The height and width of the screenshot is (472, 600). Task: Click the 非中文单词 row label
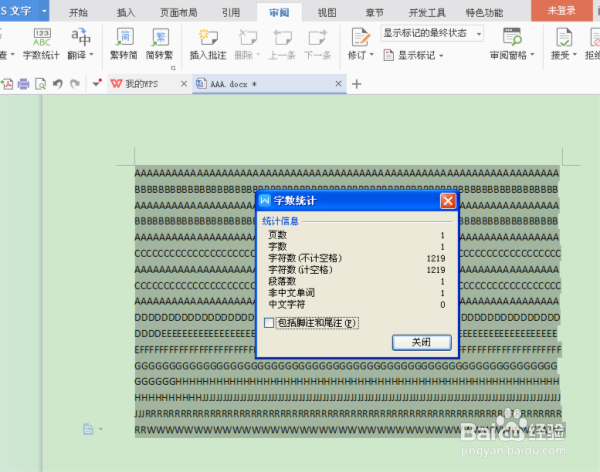coord(292,293)
